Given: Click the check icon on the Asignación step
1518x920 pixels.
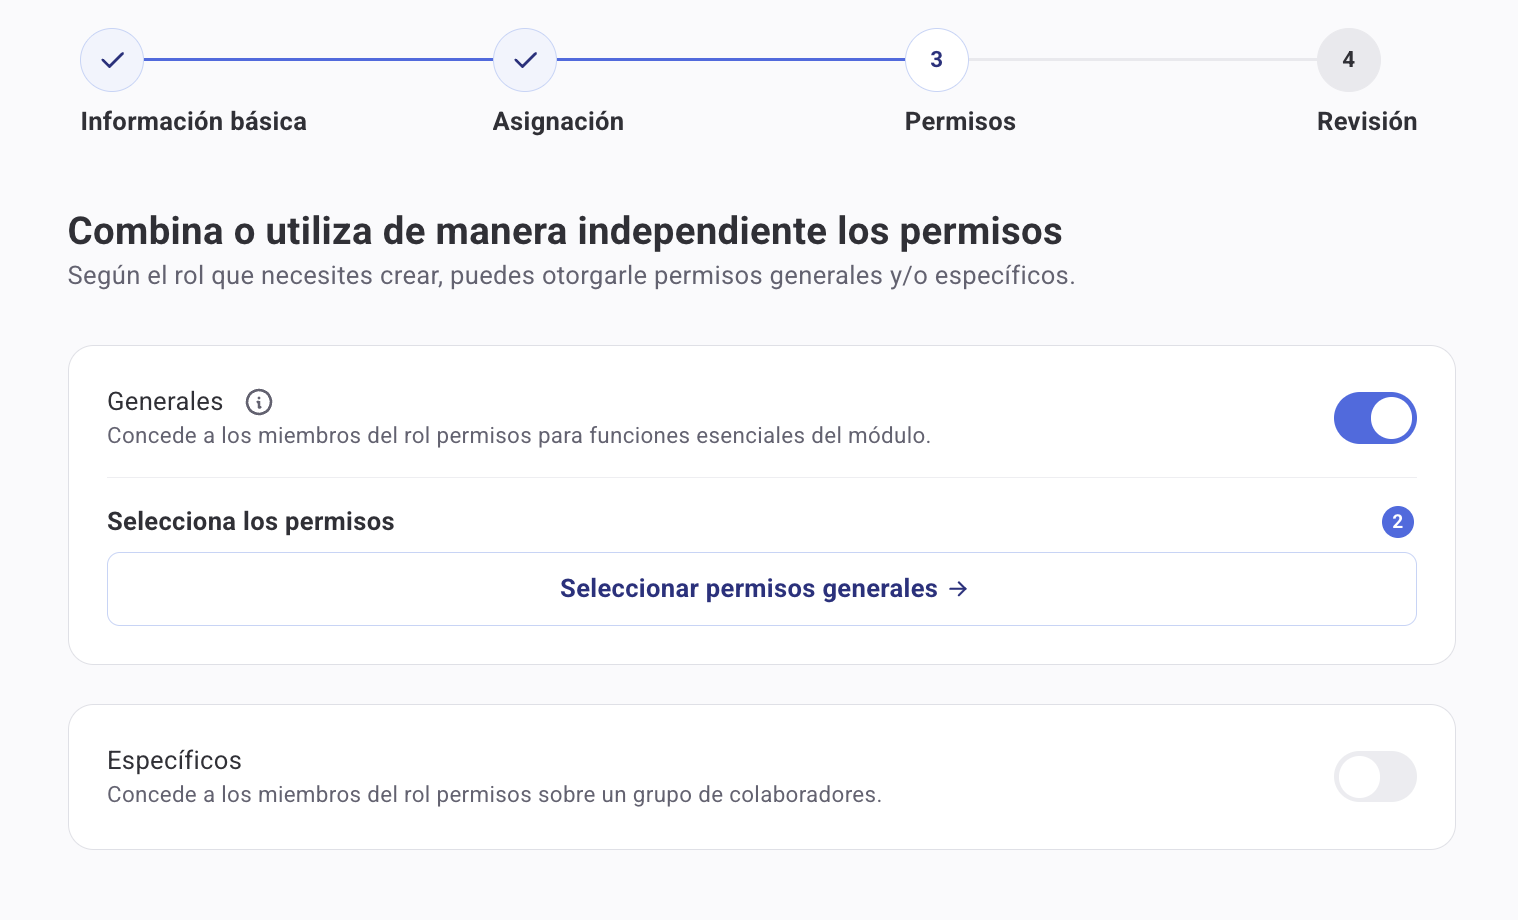Looking at the screenshot, I should click(524, 60).
